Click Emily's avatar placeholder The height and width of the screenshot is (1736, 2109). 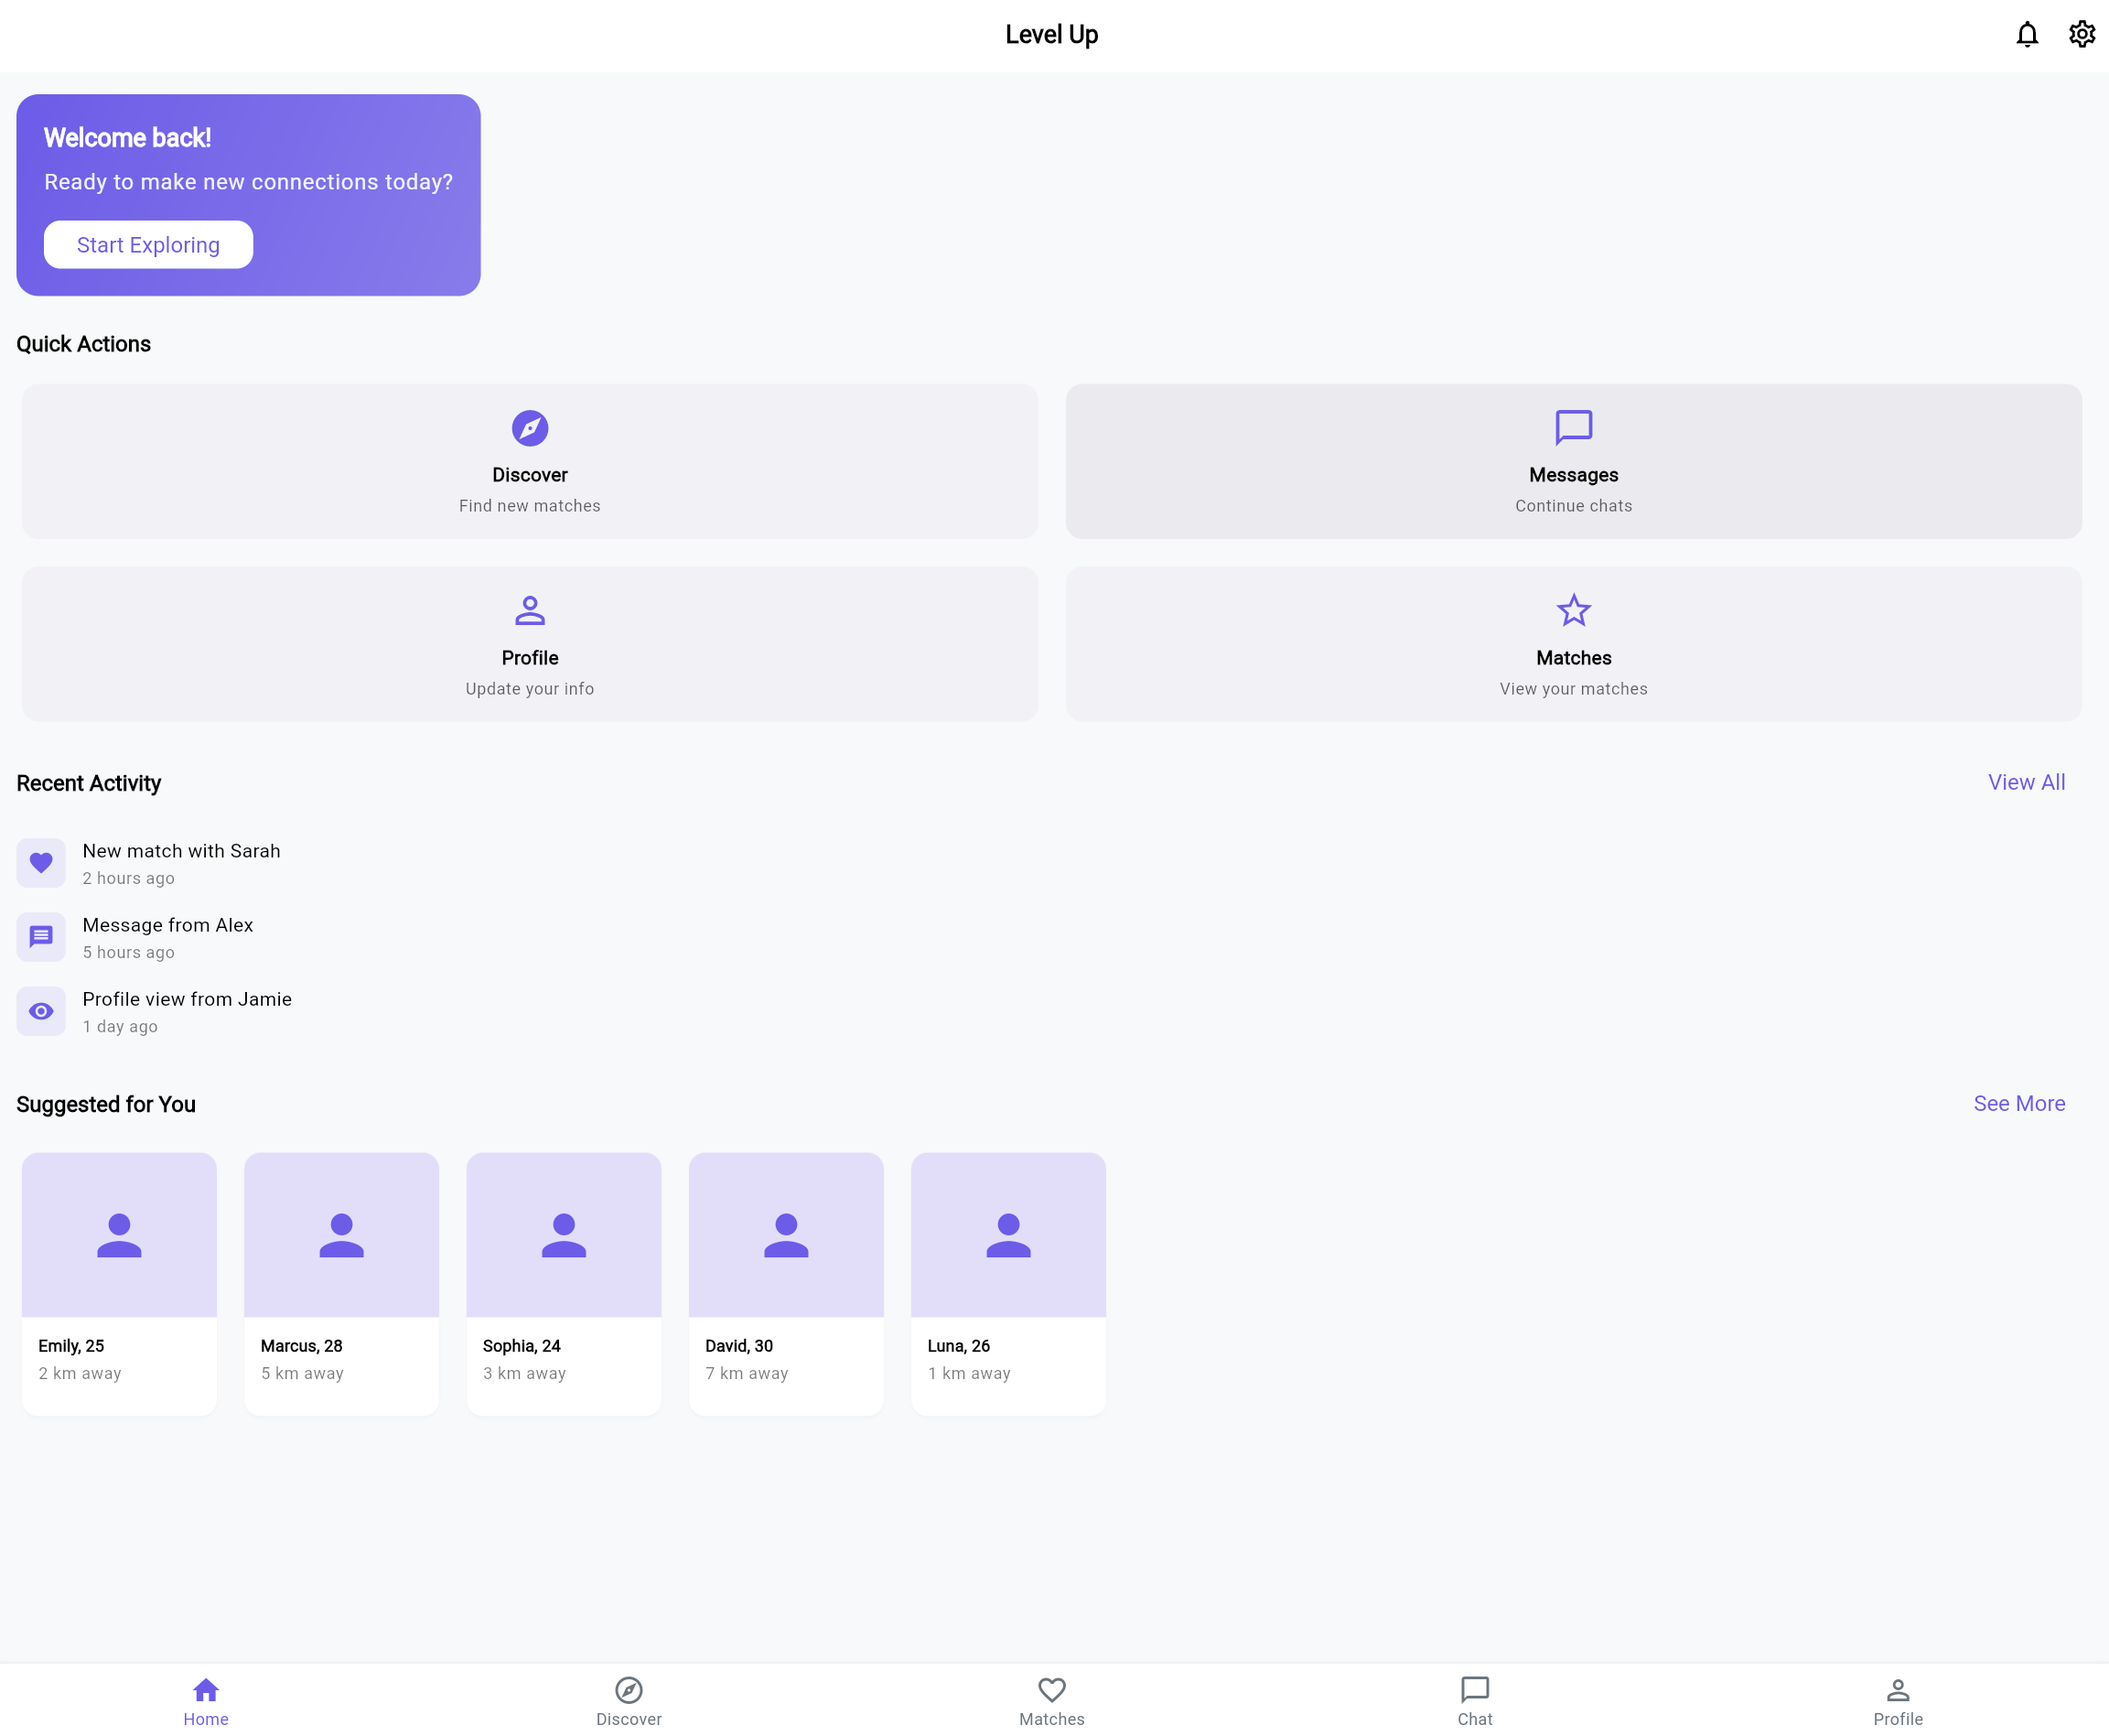click(x=119, y=1235)
